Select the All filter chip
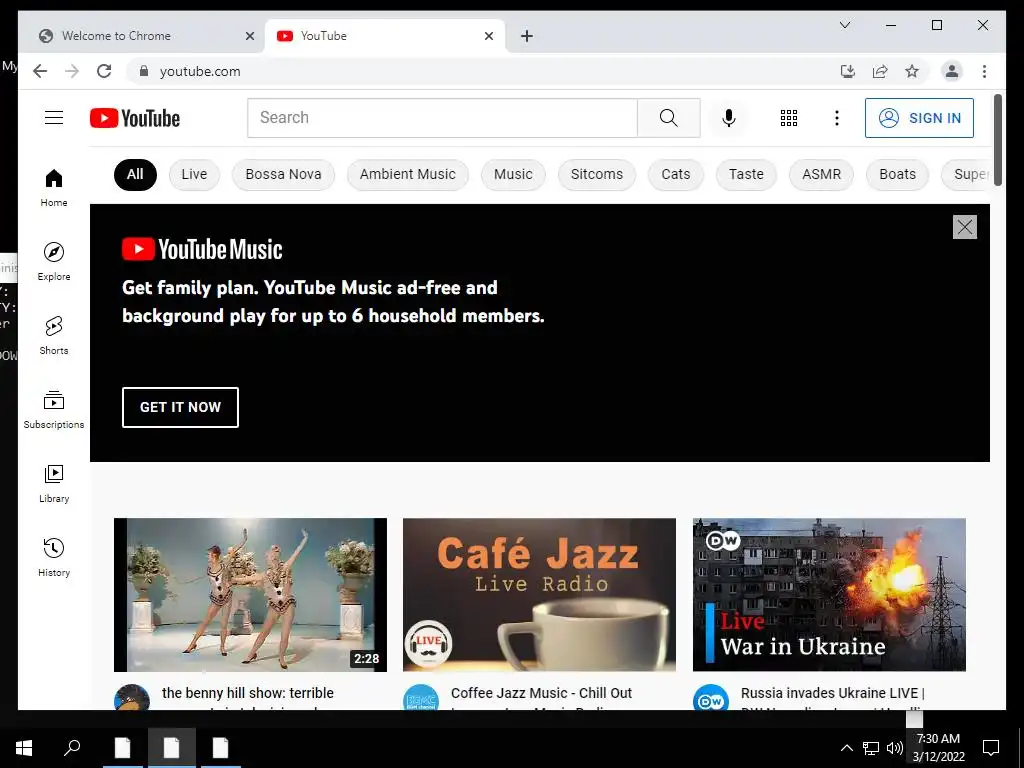The height and width of the screenshot is (768, 1024). coord(135,174)
